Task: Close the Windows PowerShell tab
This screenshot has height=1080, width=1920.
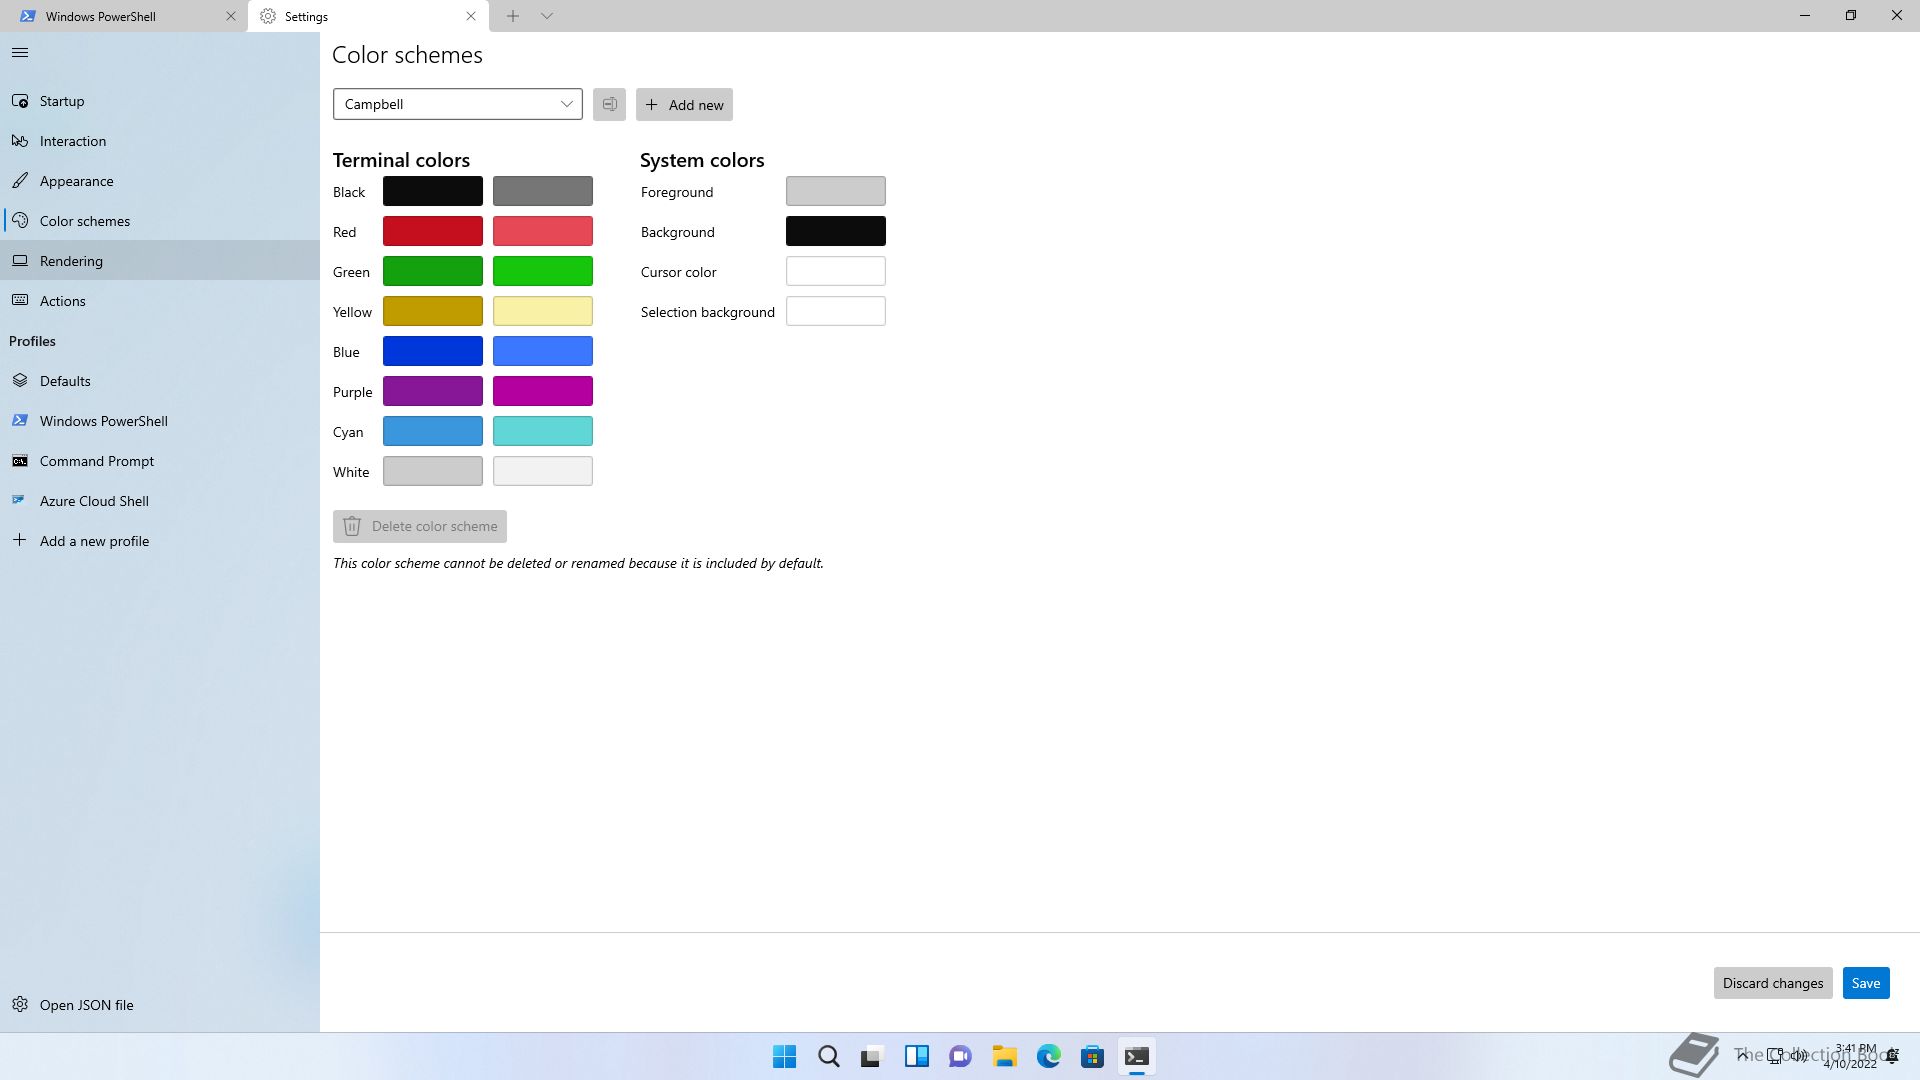Action: (231, 16)
